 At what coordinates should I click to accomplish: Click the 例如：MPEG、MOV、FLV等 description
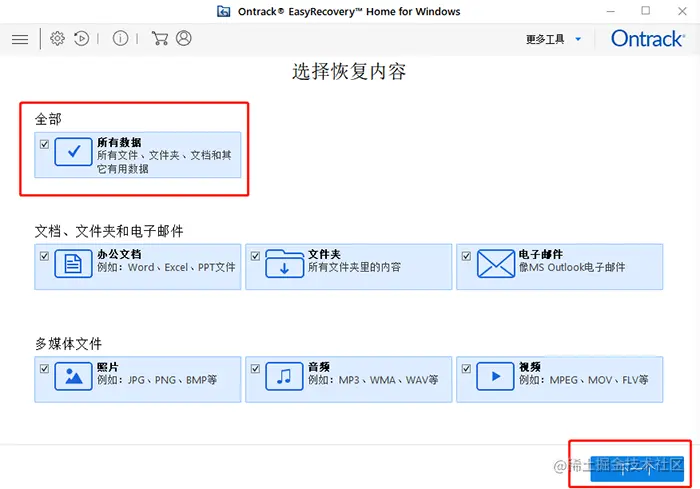point(583,380)
